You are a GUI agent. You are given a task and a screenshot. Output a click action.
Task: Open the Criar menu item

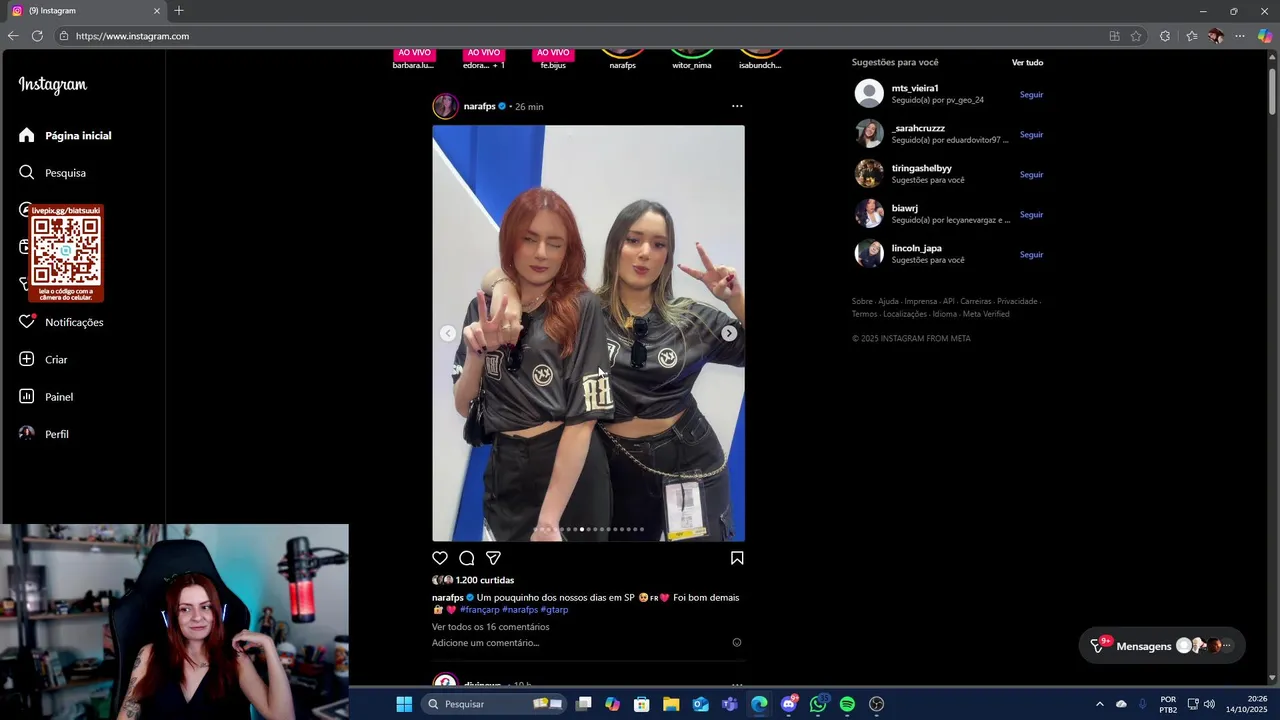click(43, 359)
